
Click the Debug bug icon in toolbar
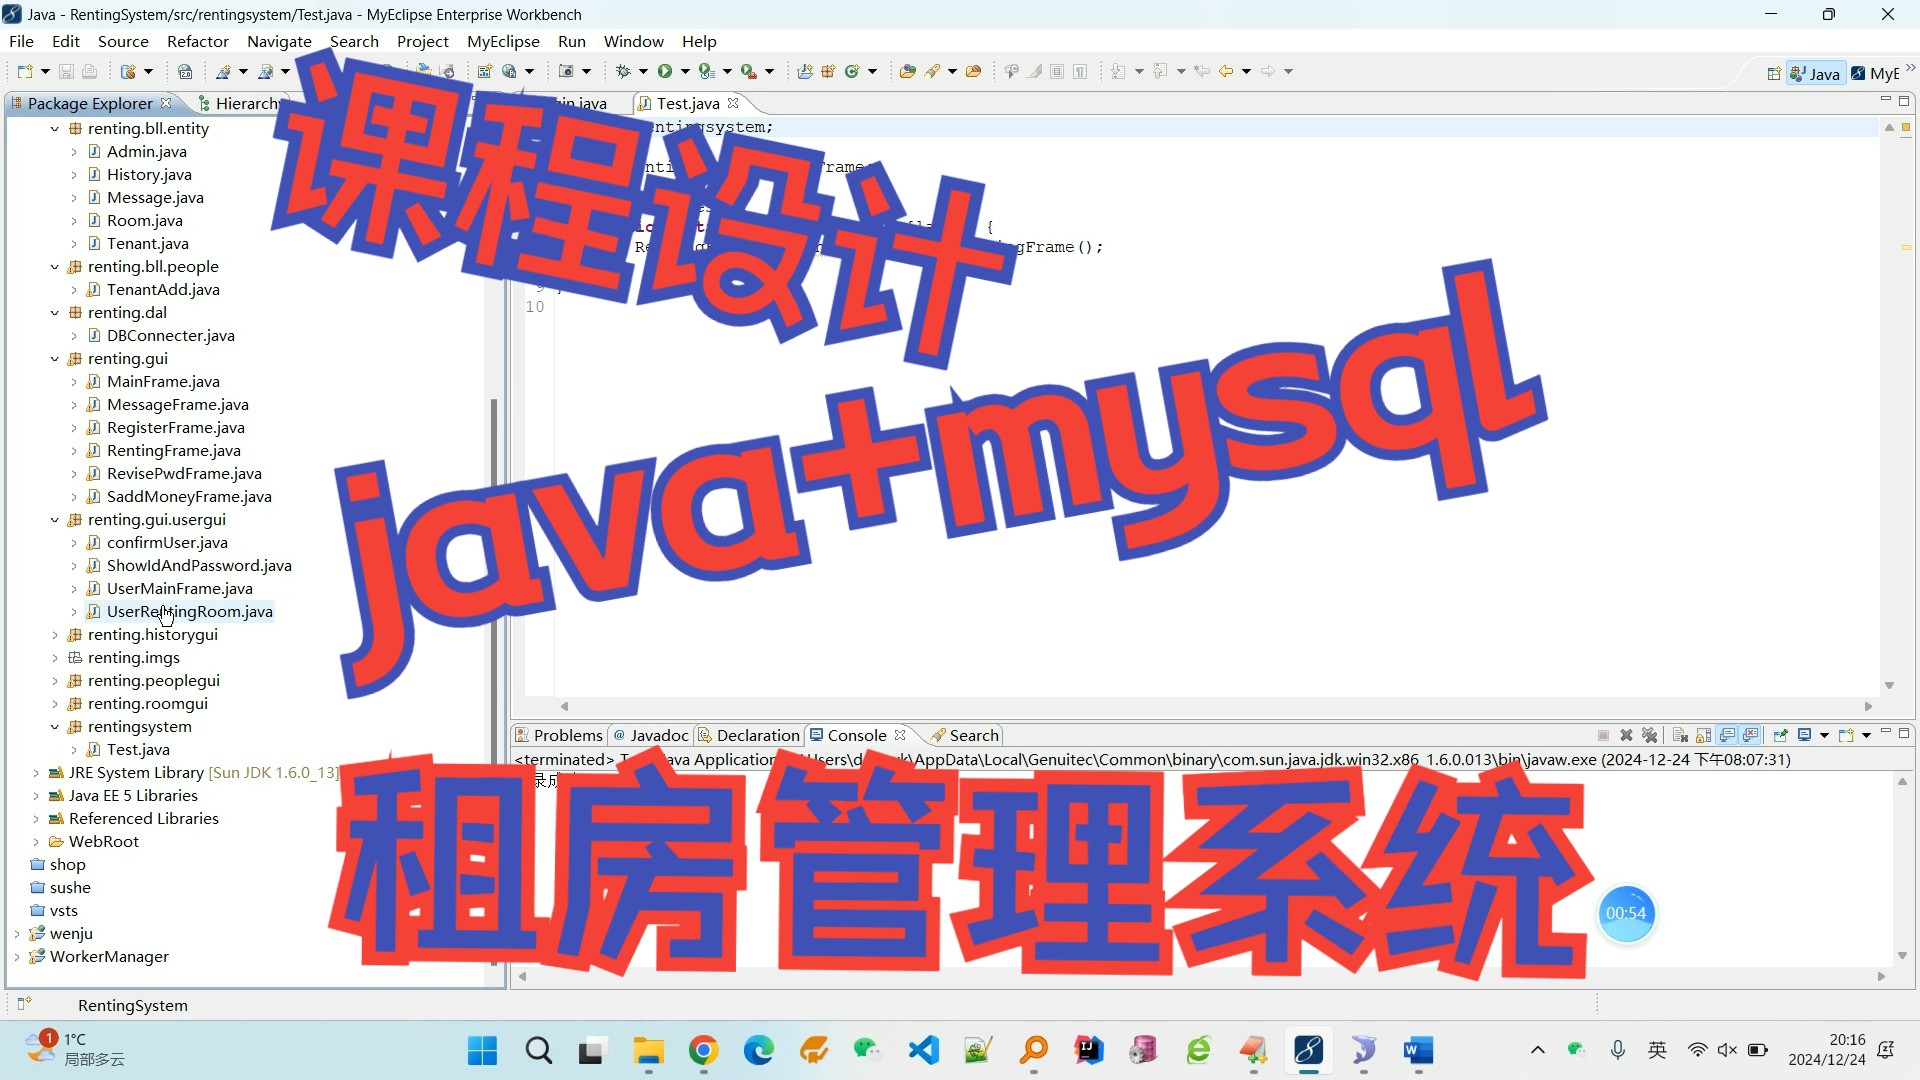pyautogui.click(x=622, y=71)
